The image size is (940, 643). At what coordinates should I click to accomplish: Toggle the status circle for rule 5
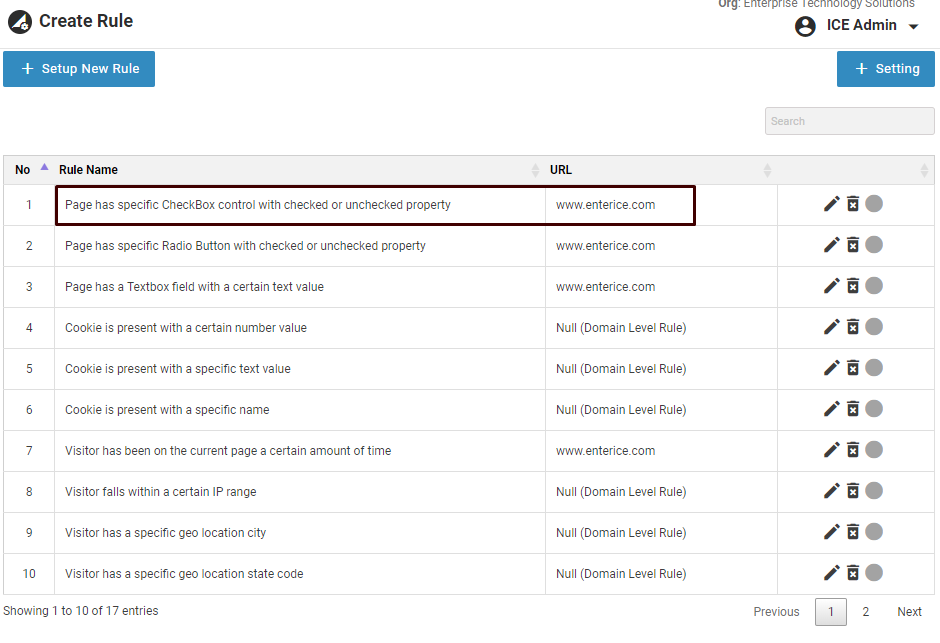coord(874,368)
